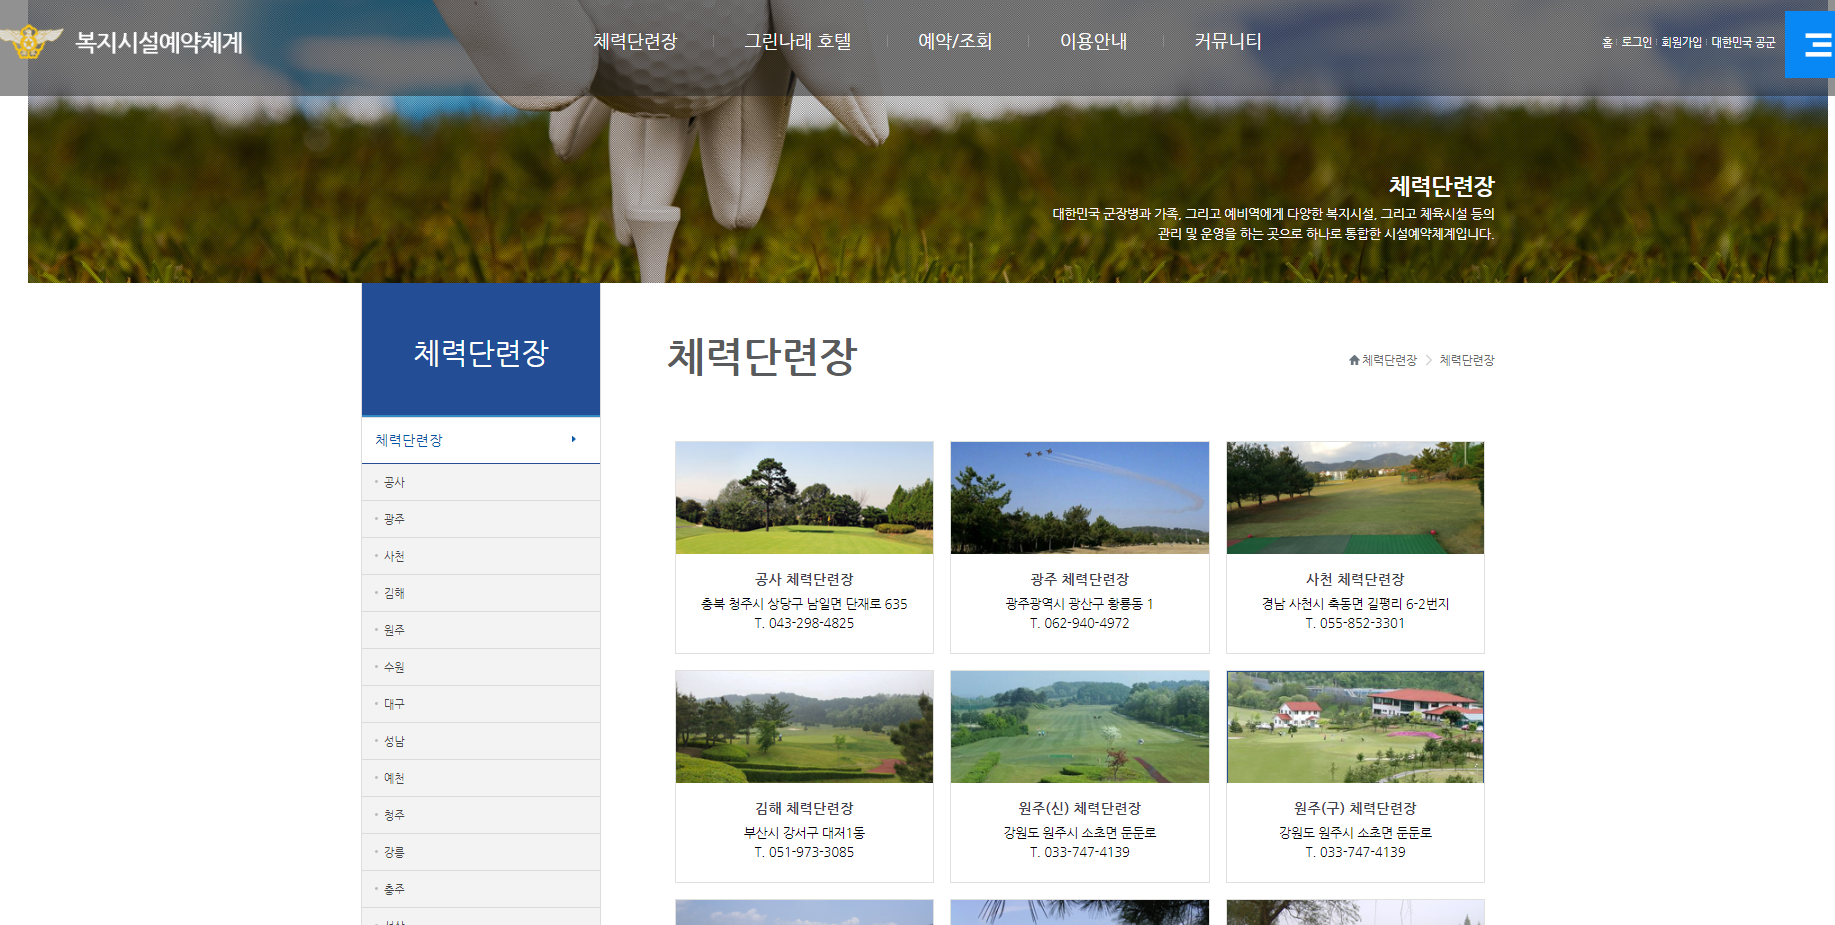Click address 경남 사천시 축동면 길평리 6-2번지
1835x925 pixels.
coord(1355,604)
